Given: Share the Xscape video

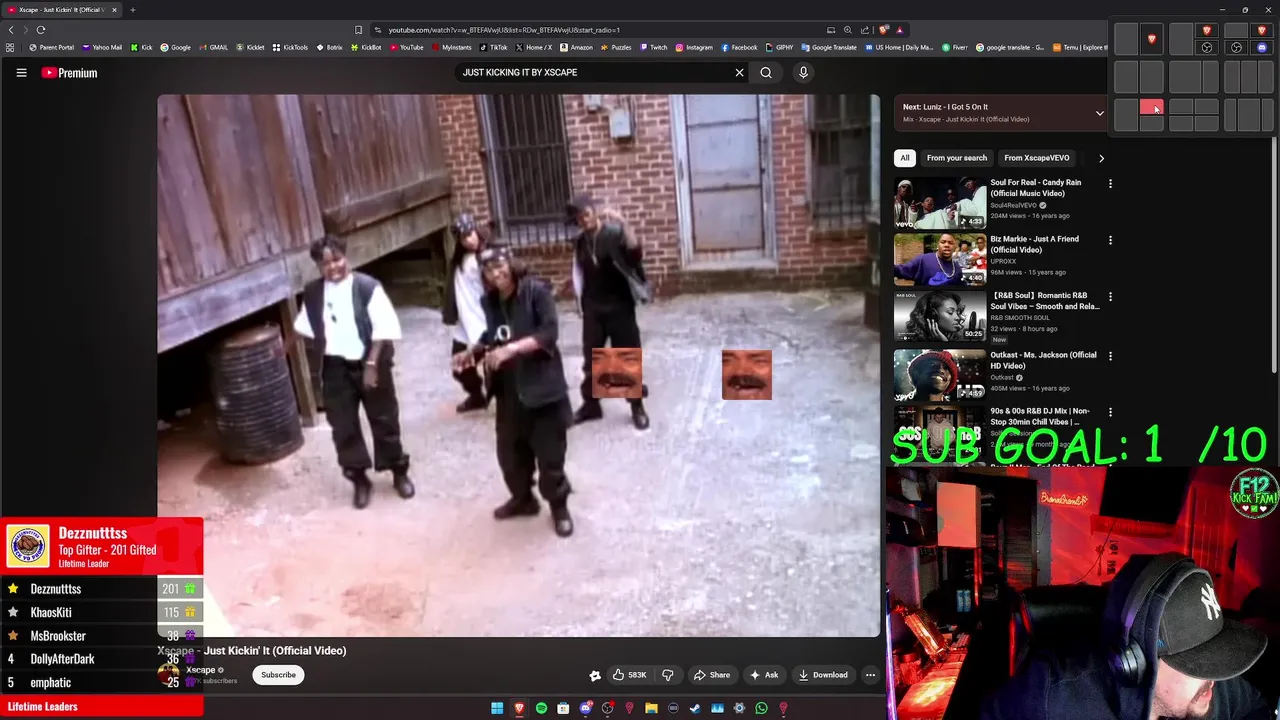Looking at the screenshot, I should 712,675.
